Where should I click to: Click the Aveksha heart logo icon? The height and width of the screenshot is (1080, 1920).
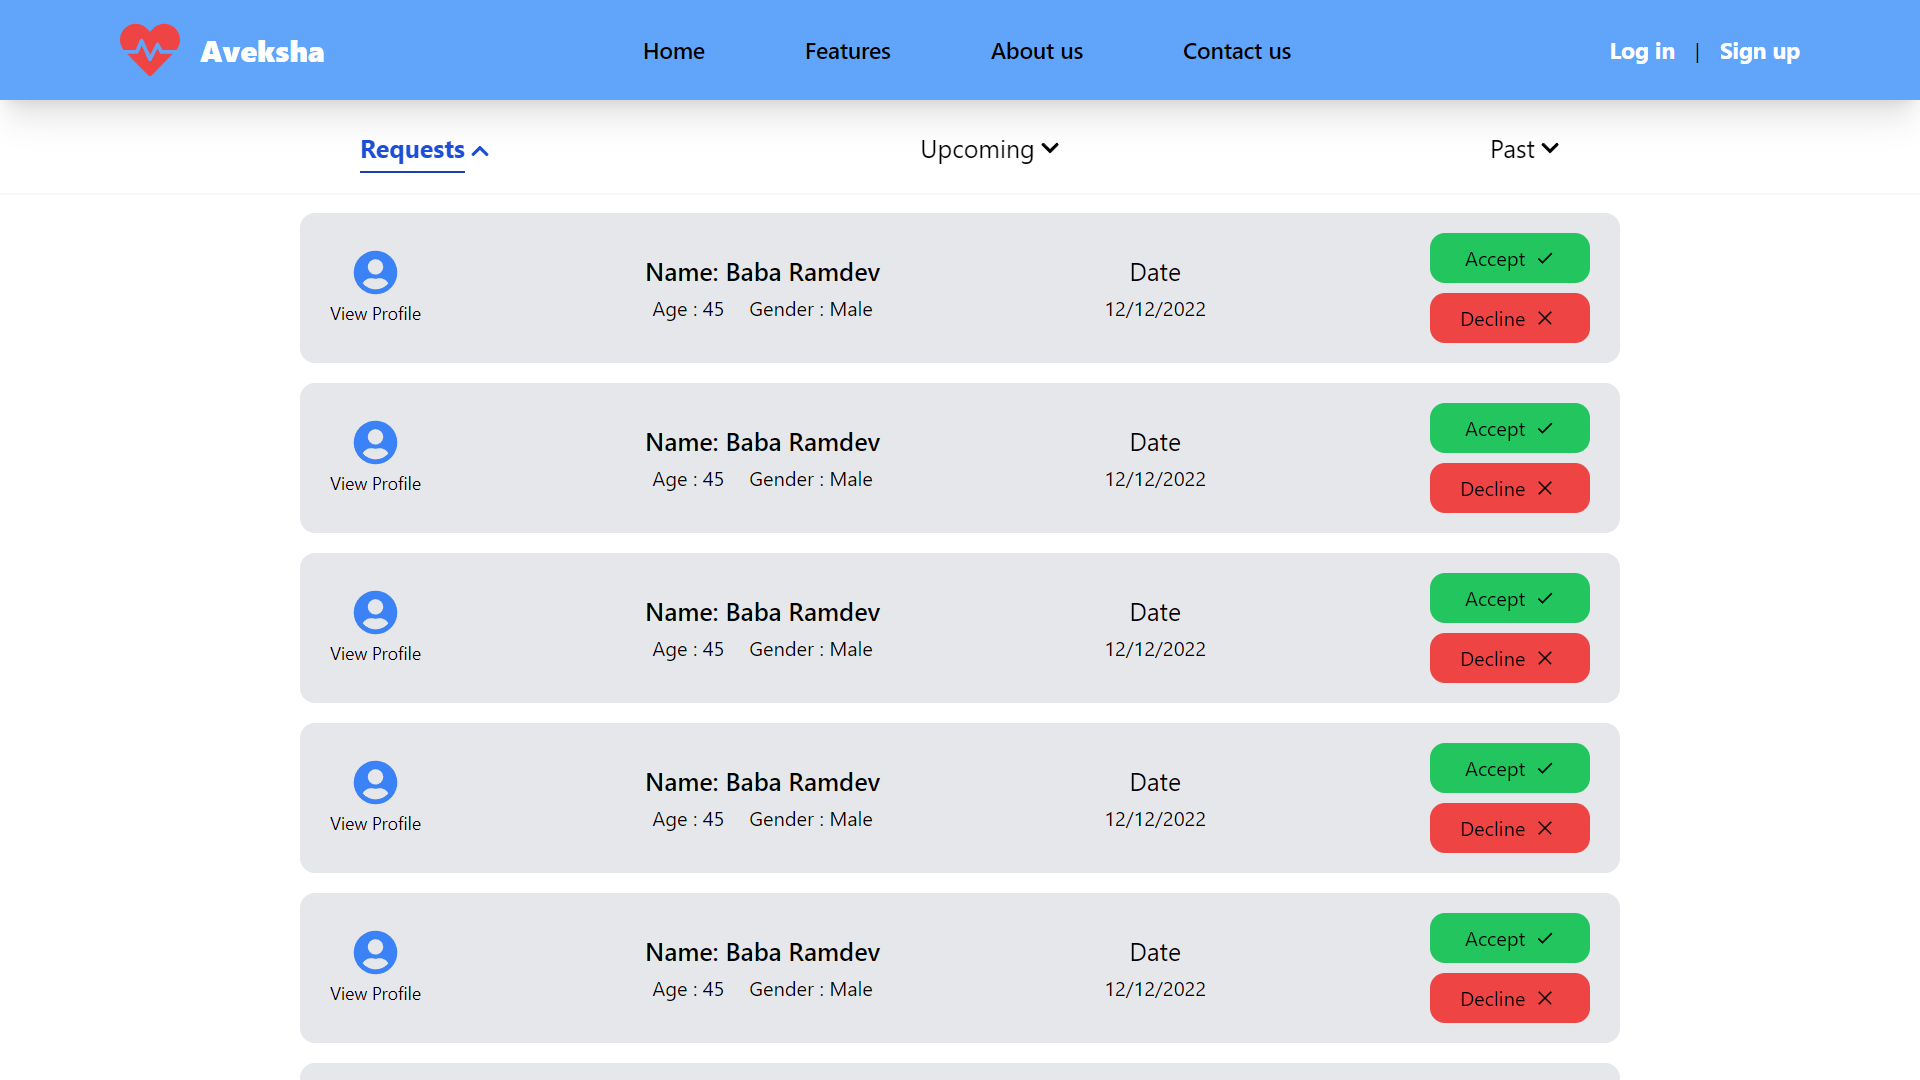(150, 50)
